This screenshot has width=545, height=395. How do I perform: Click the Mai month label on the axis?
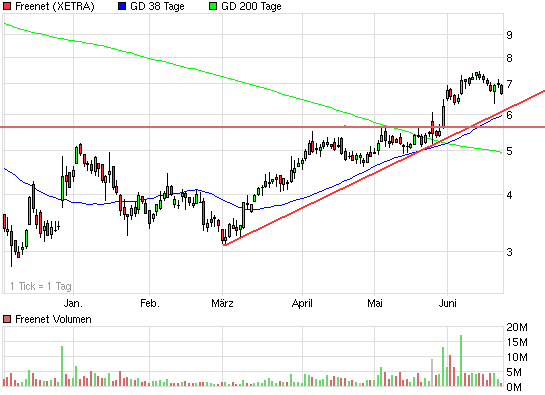coord(375,303)
